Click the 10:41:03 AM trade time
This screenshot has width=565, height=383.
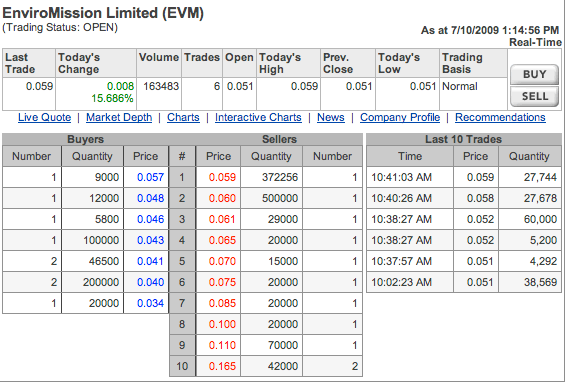[x=401, y=177]
